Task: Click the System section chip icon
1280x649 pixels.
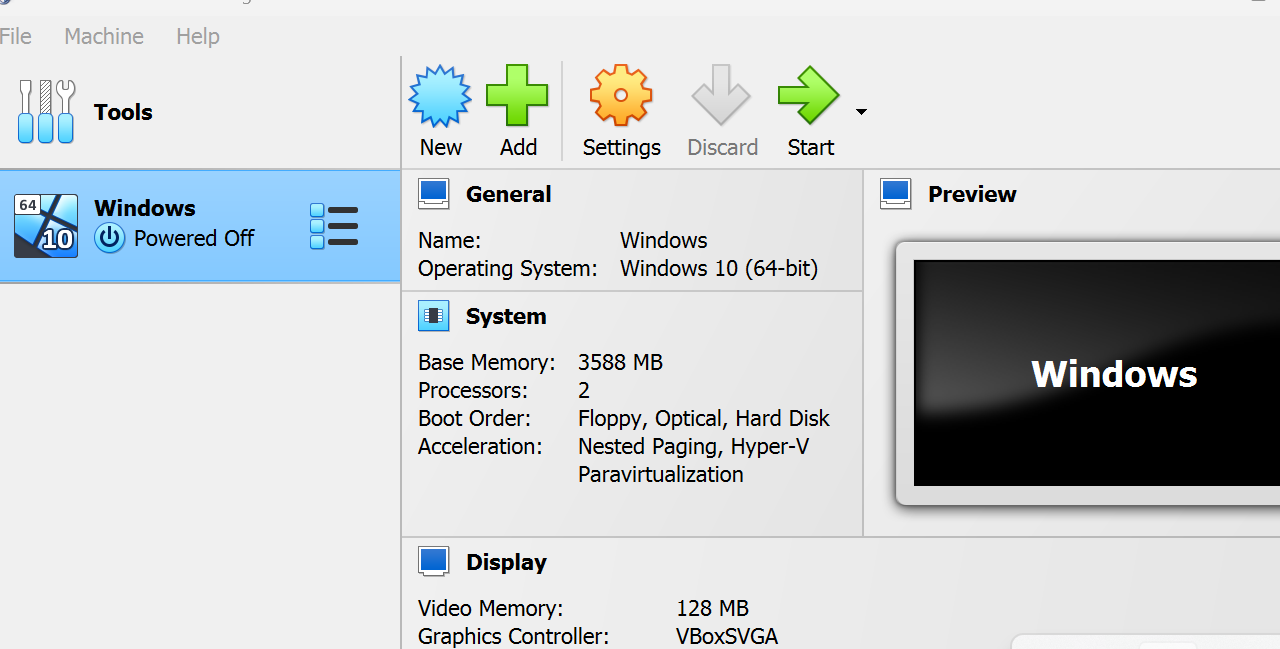Action: click(434, 316)
